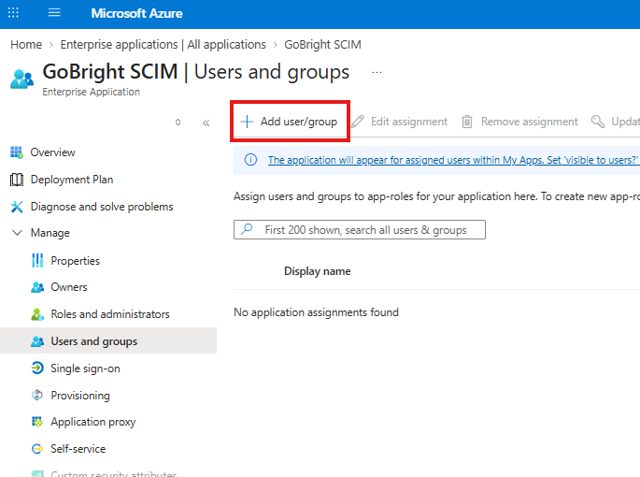Open Self-service in the sidebar
Viewport: 640px width, 477px height.
coord(78,449)
